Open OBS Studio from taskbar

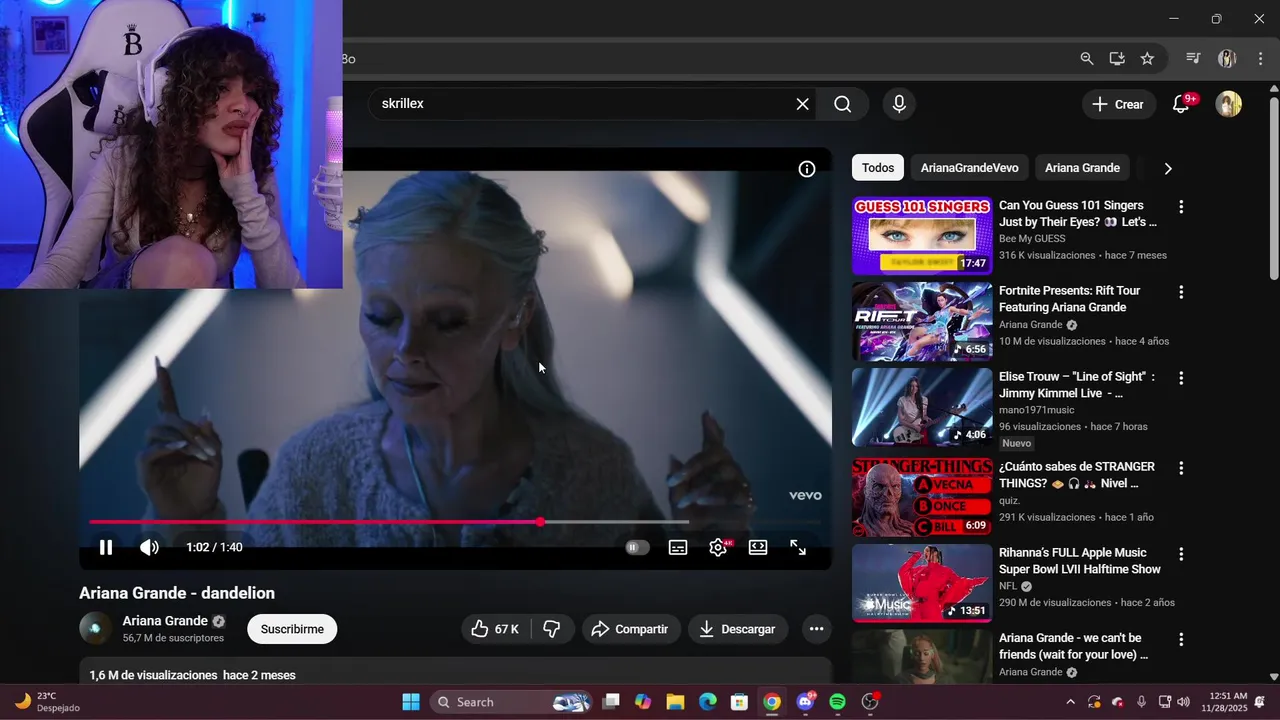click(870, 702)
